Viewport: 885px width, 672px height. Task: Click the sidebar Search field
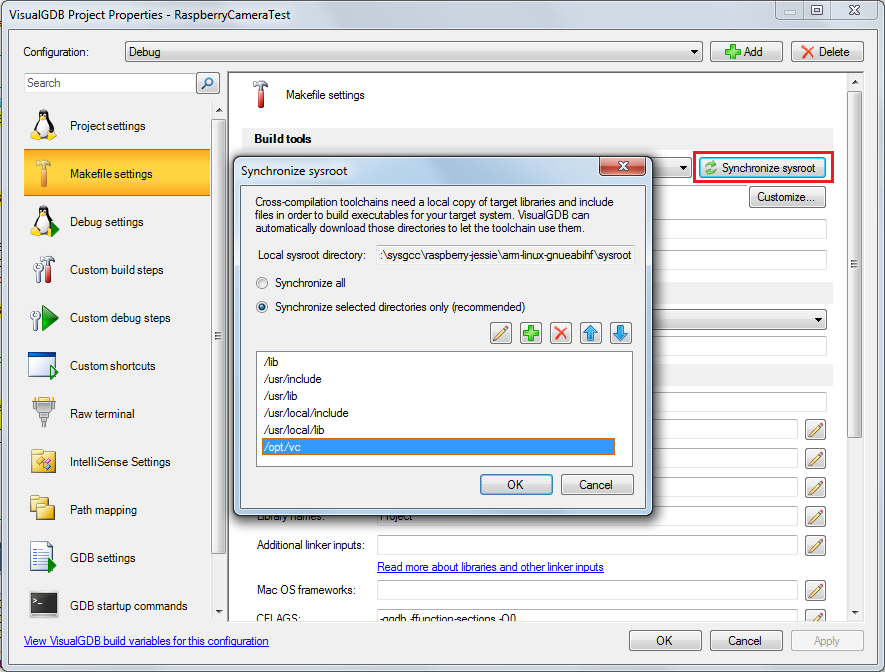tap(109, 83)
